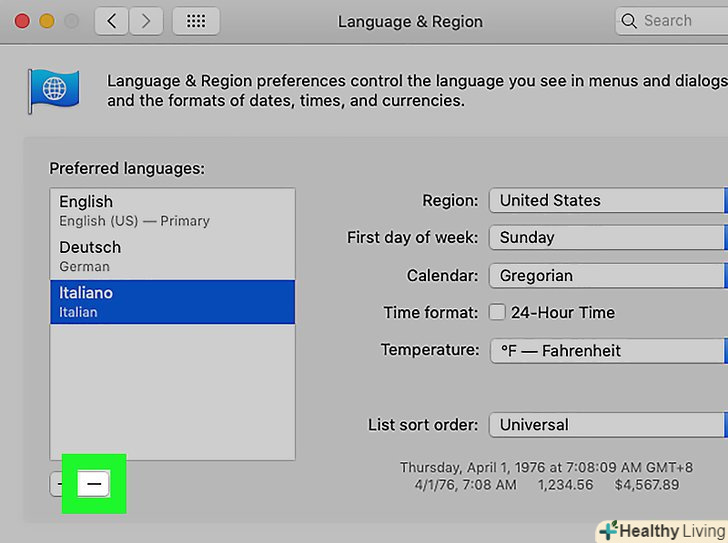Click the gray zoom window button

click(72, 21)
